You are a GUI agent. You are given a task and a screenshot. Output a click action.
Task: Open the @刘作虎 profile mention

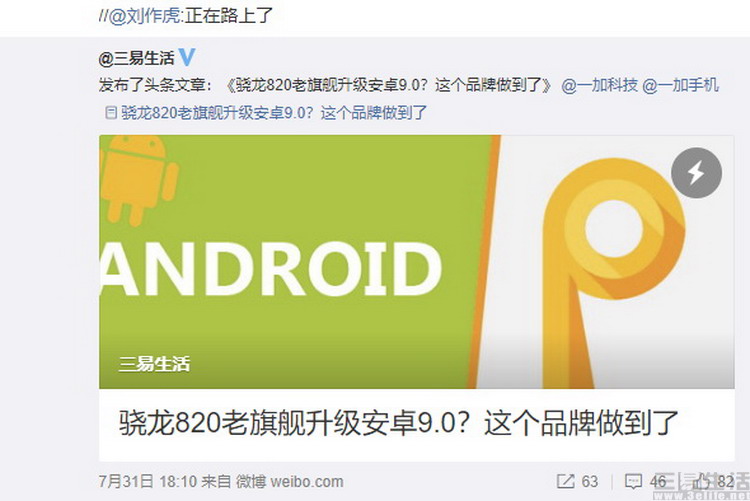point(145,16)
